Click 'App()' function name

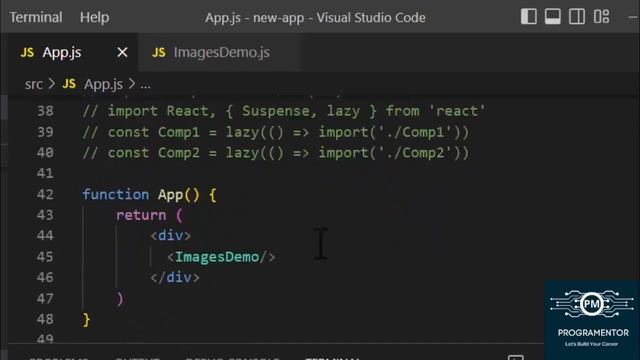[179, 195]
